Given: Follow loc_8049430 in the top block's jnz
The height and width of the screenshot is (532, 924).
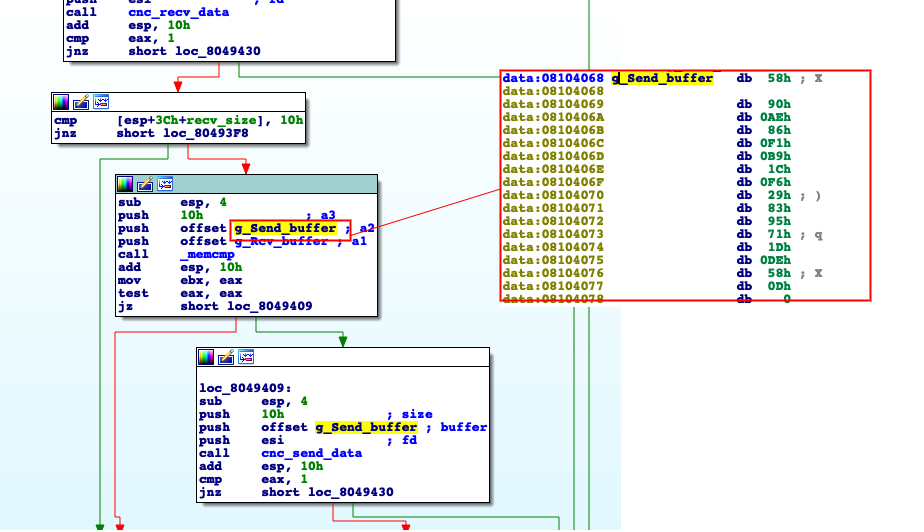Looking at the screenshot, I should pyautogui.click(x=217, y=51).
